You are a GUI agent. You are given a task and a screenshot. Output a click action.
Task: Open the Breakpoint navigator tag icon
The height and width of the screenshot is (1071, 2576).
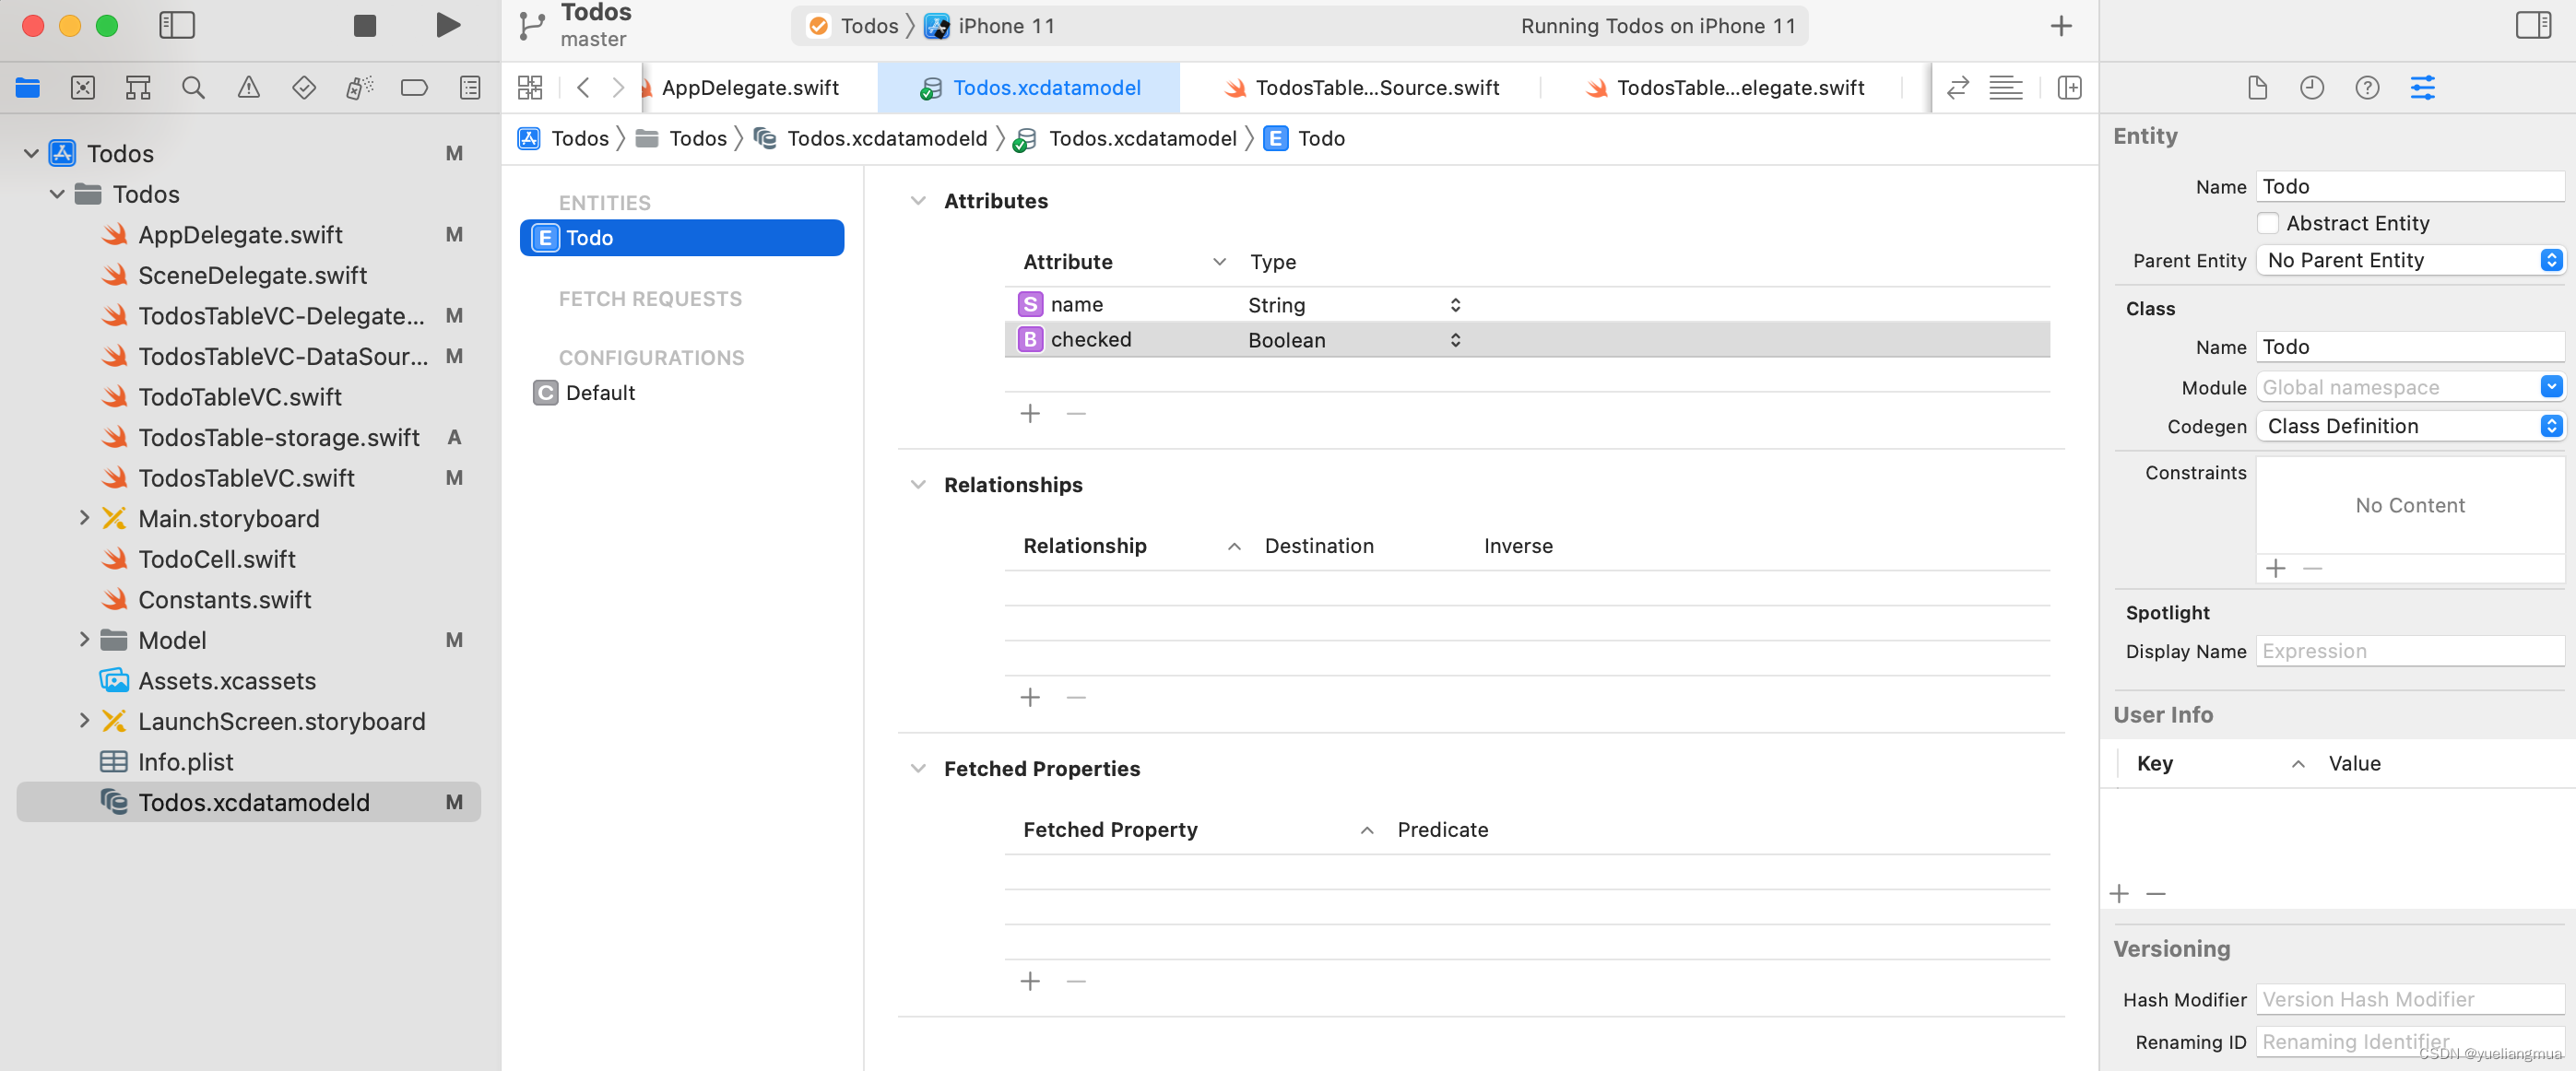pos(413,87)
